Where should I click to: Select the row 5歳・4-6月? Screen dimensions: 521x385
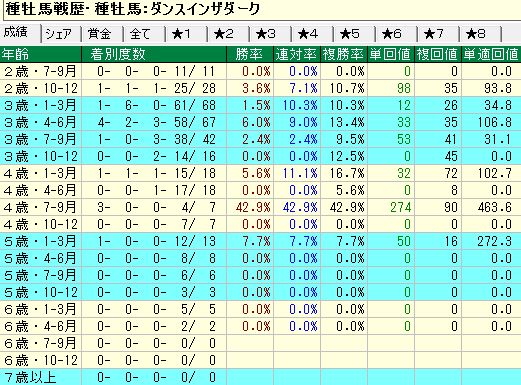[260, 258]
